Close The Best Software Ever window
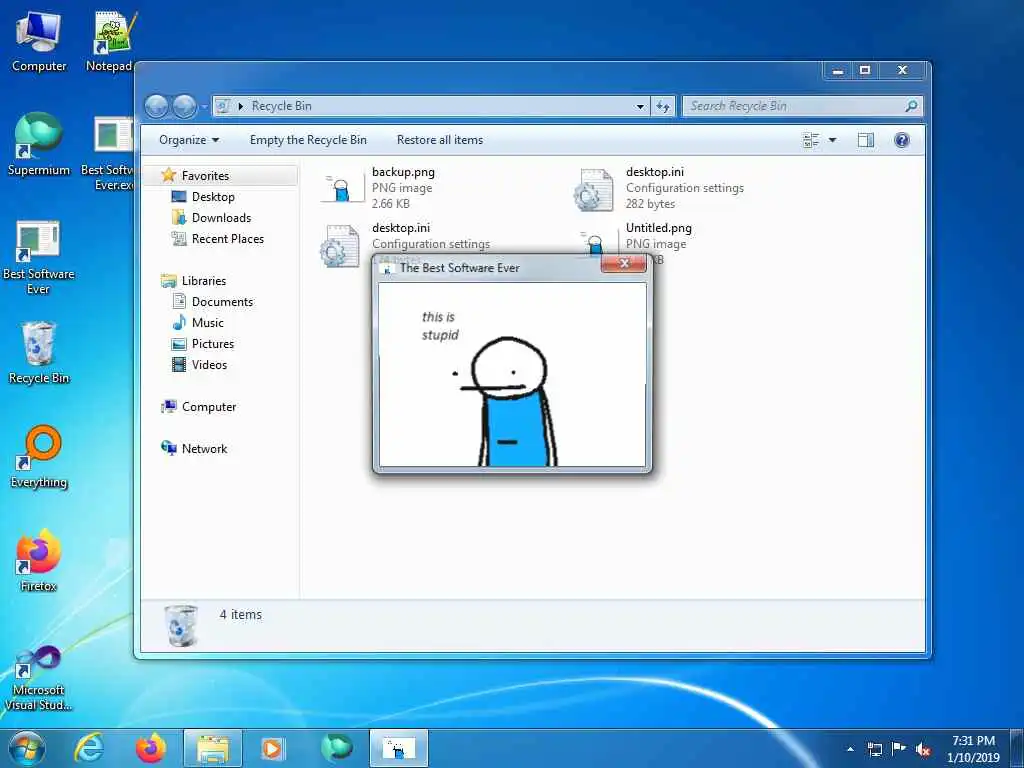 [623, 263]
